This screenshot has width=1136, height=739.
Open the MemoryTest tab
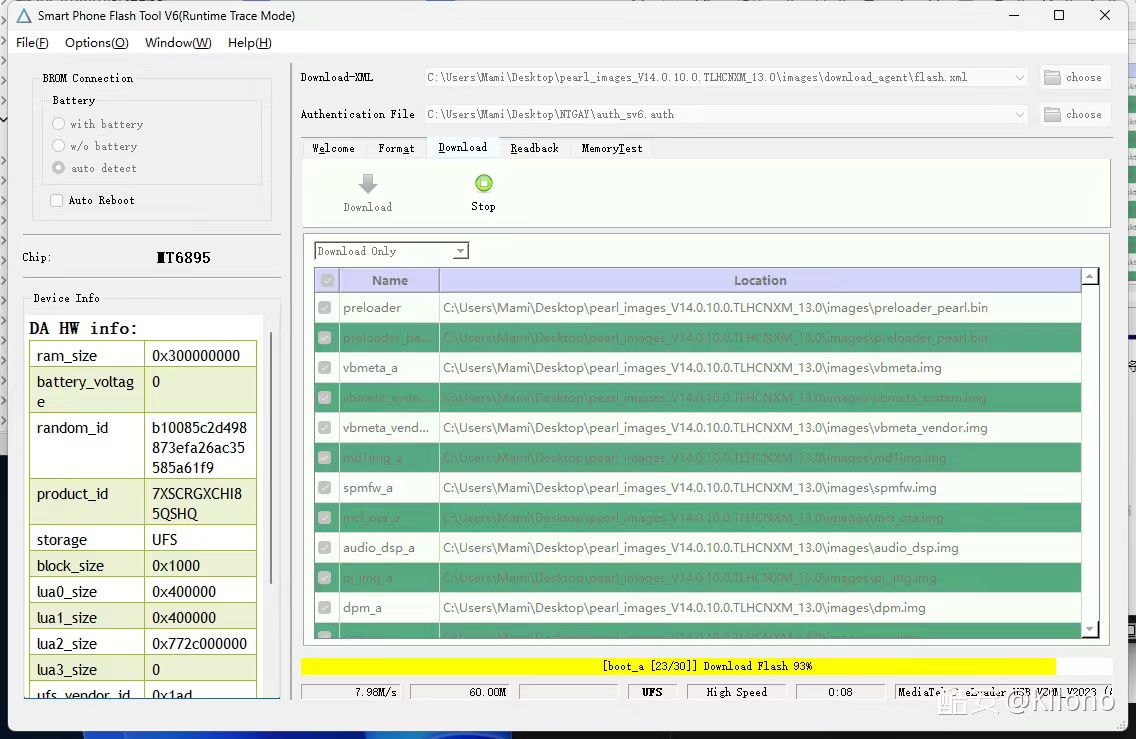click(612, 148)
